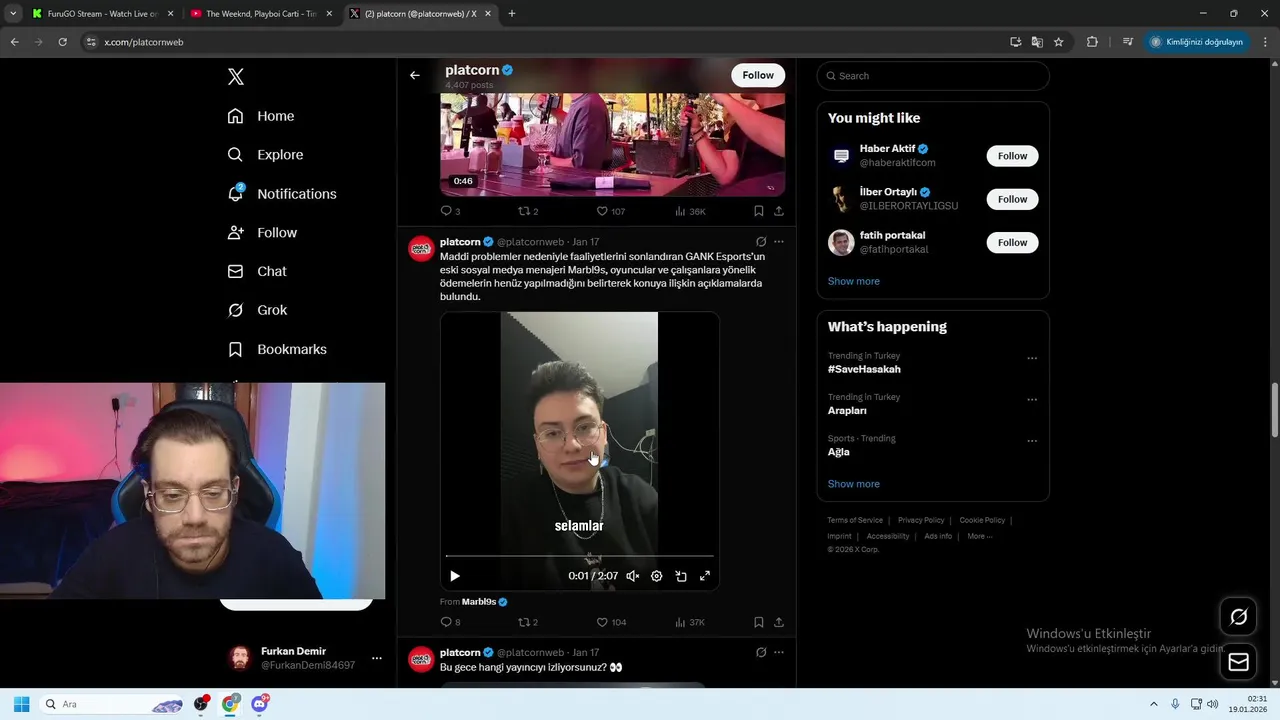This screenshot has width=1280, height=720.
Task: Share the post with 104 likes
Action: [779, 622]
